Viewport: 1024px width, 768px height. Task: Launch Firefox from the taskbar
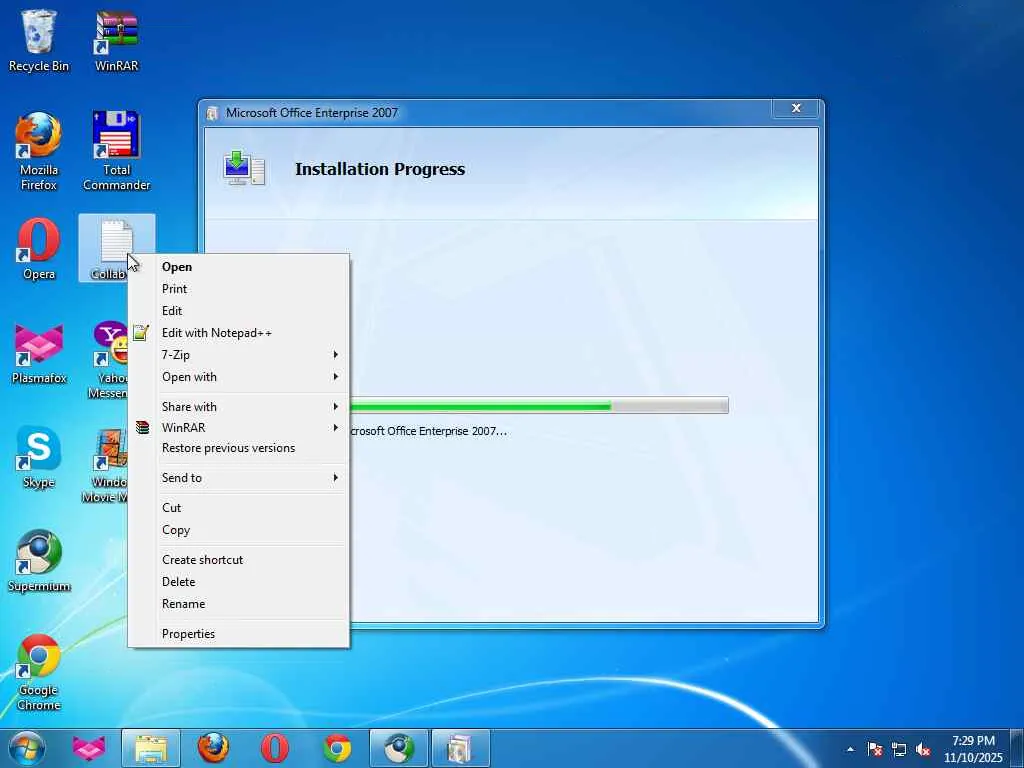213,748
